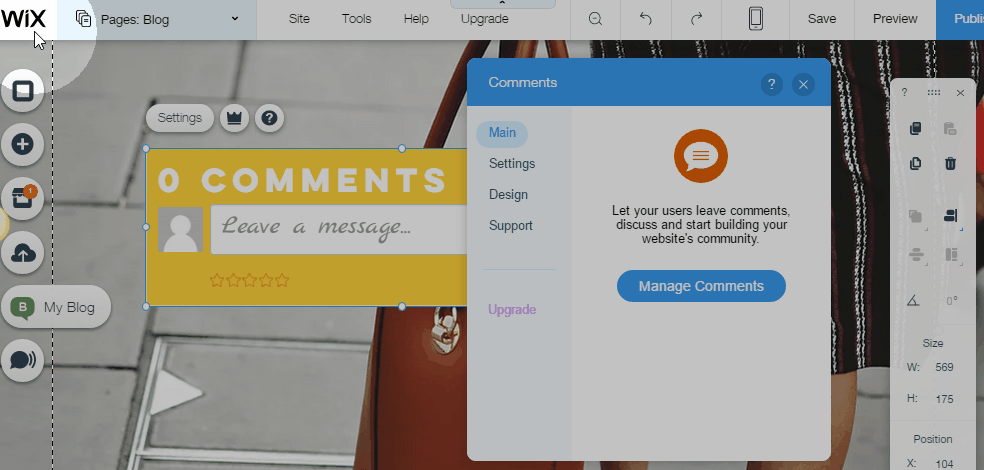This screenshot has height=470, width=984.
Task: Open the Pages: Blog dropdown
Action: [x=157, y=19]
